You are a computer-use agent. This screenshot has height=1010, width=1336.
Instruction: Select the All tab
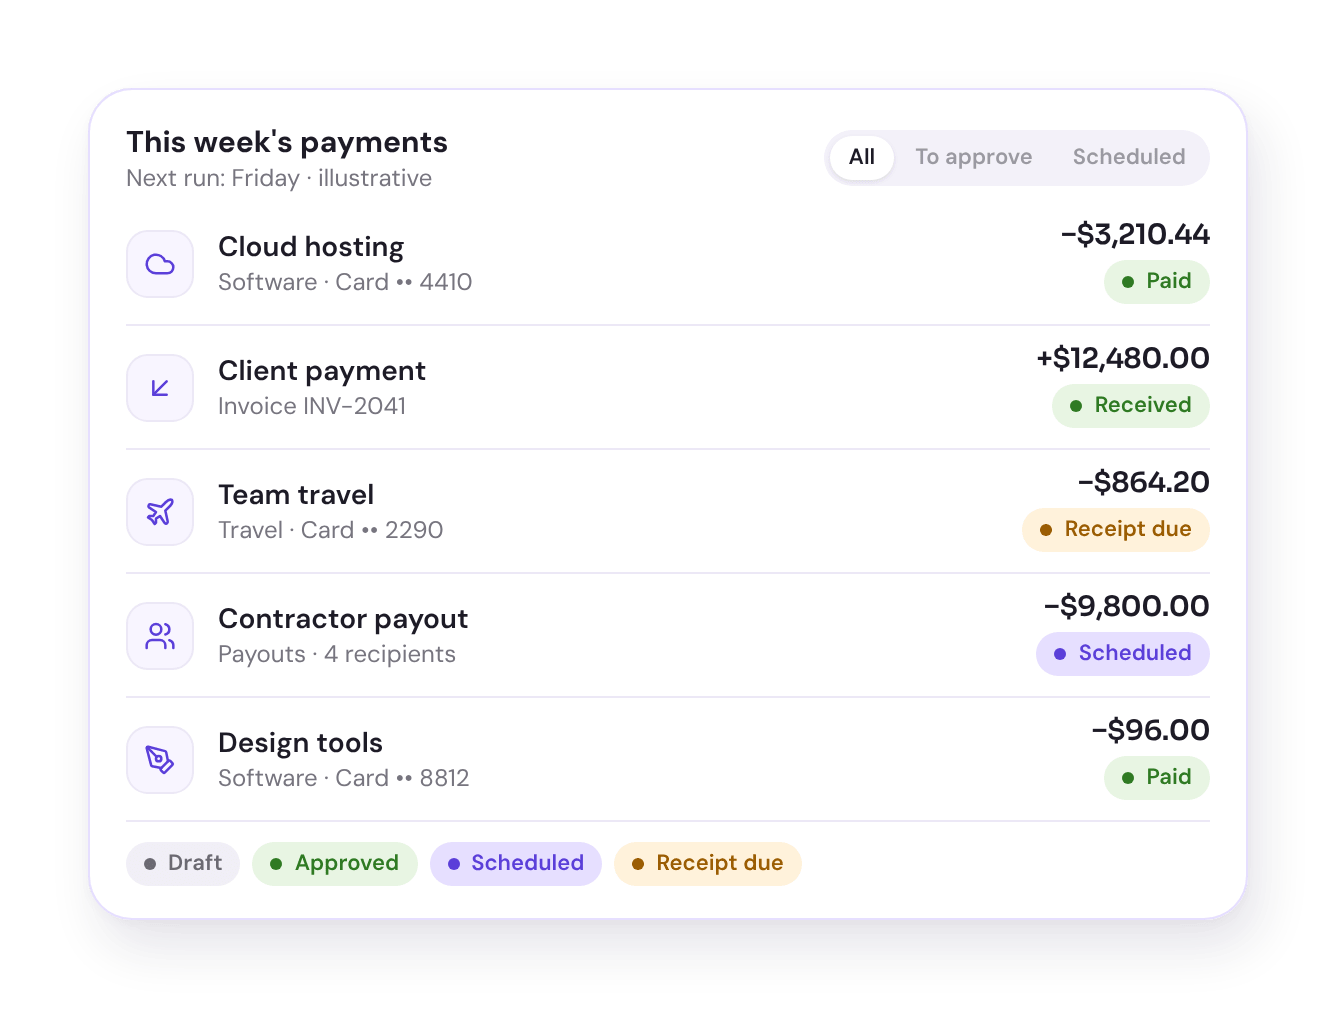click(862, 157)
